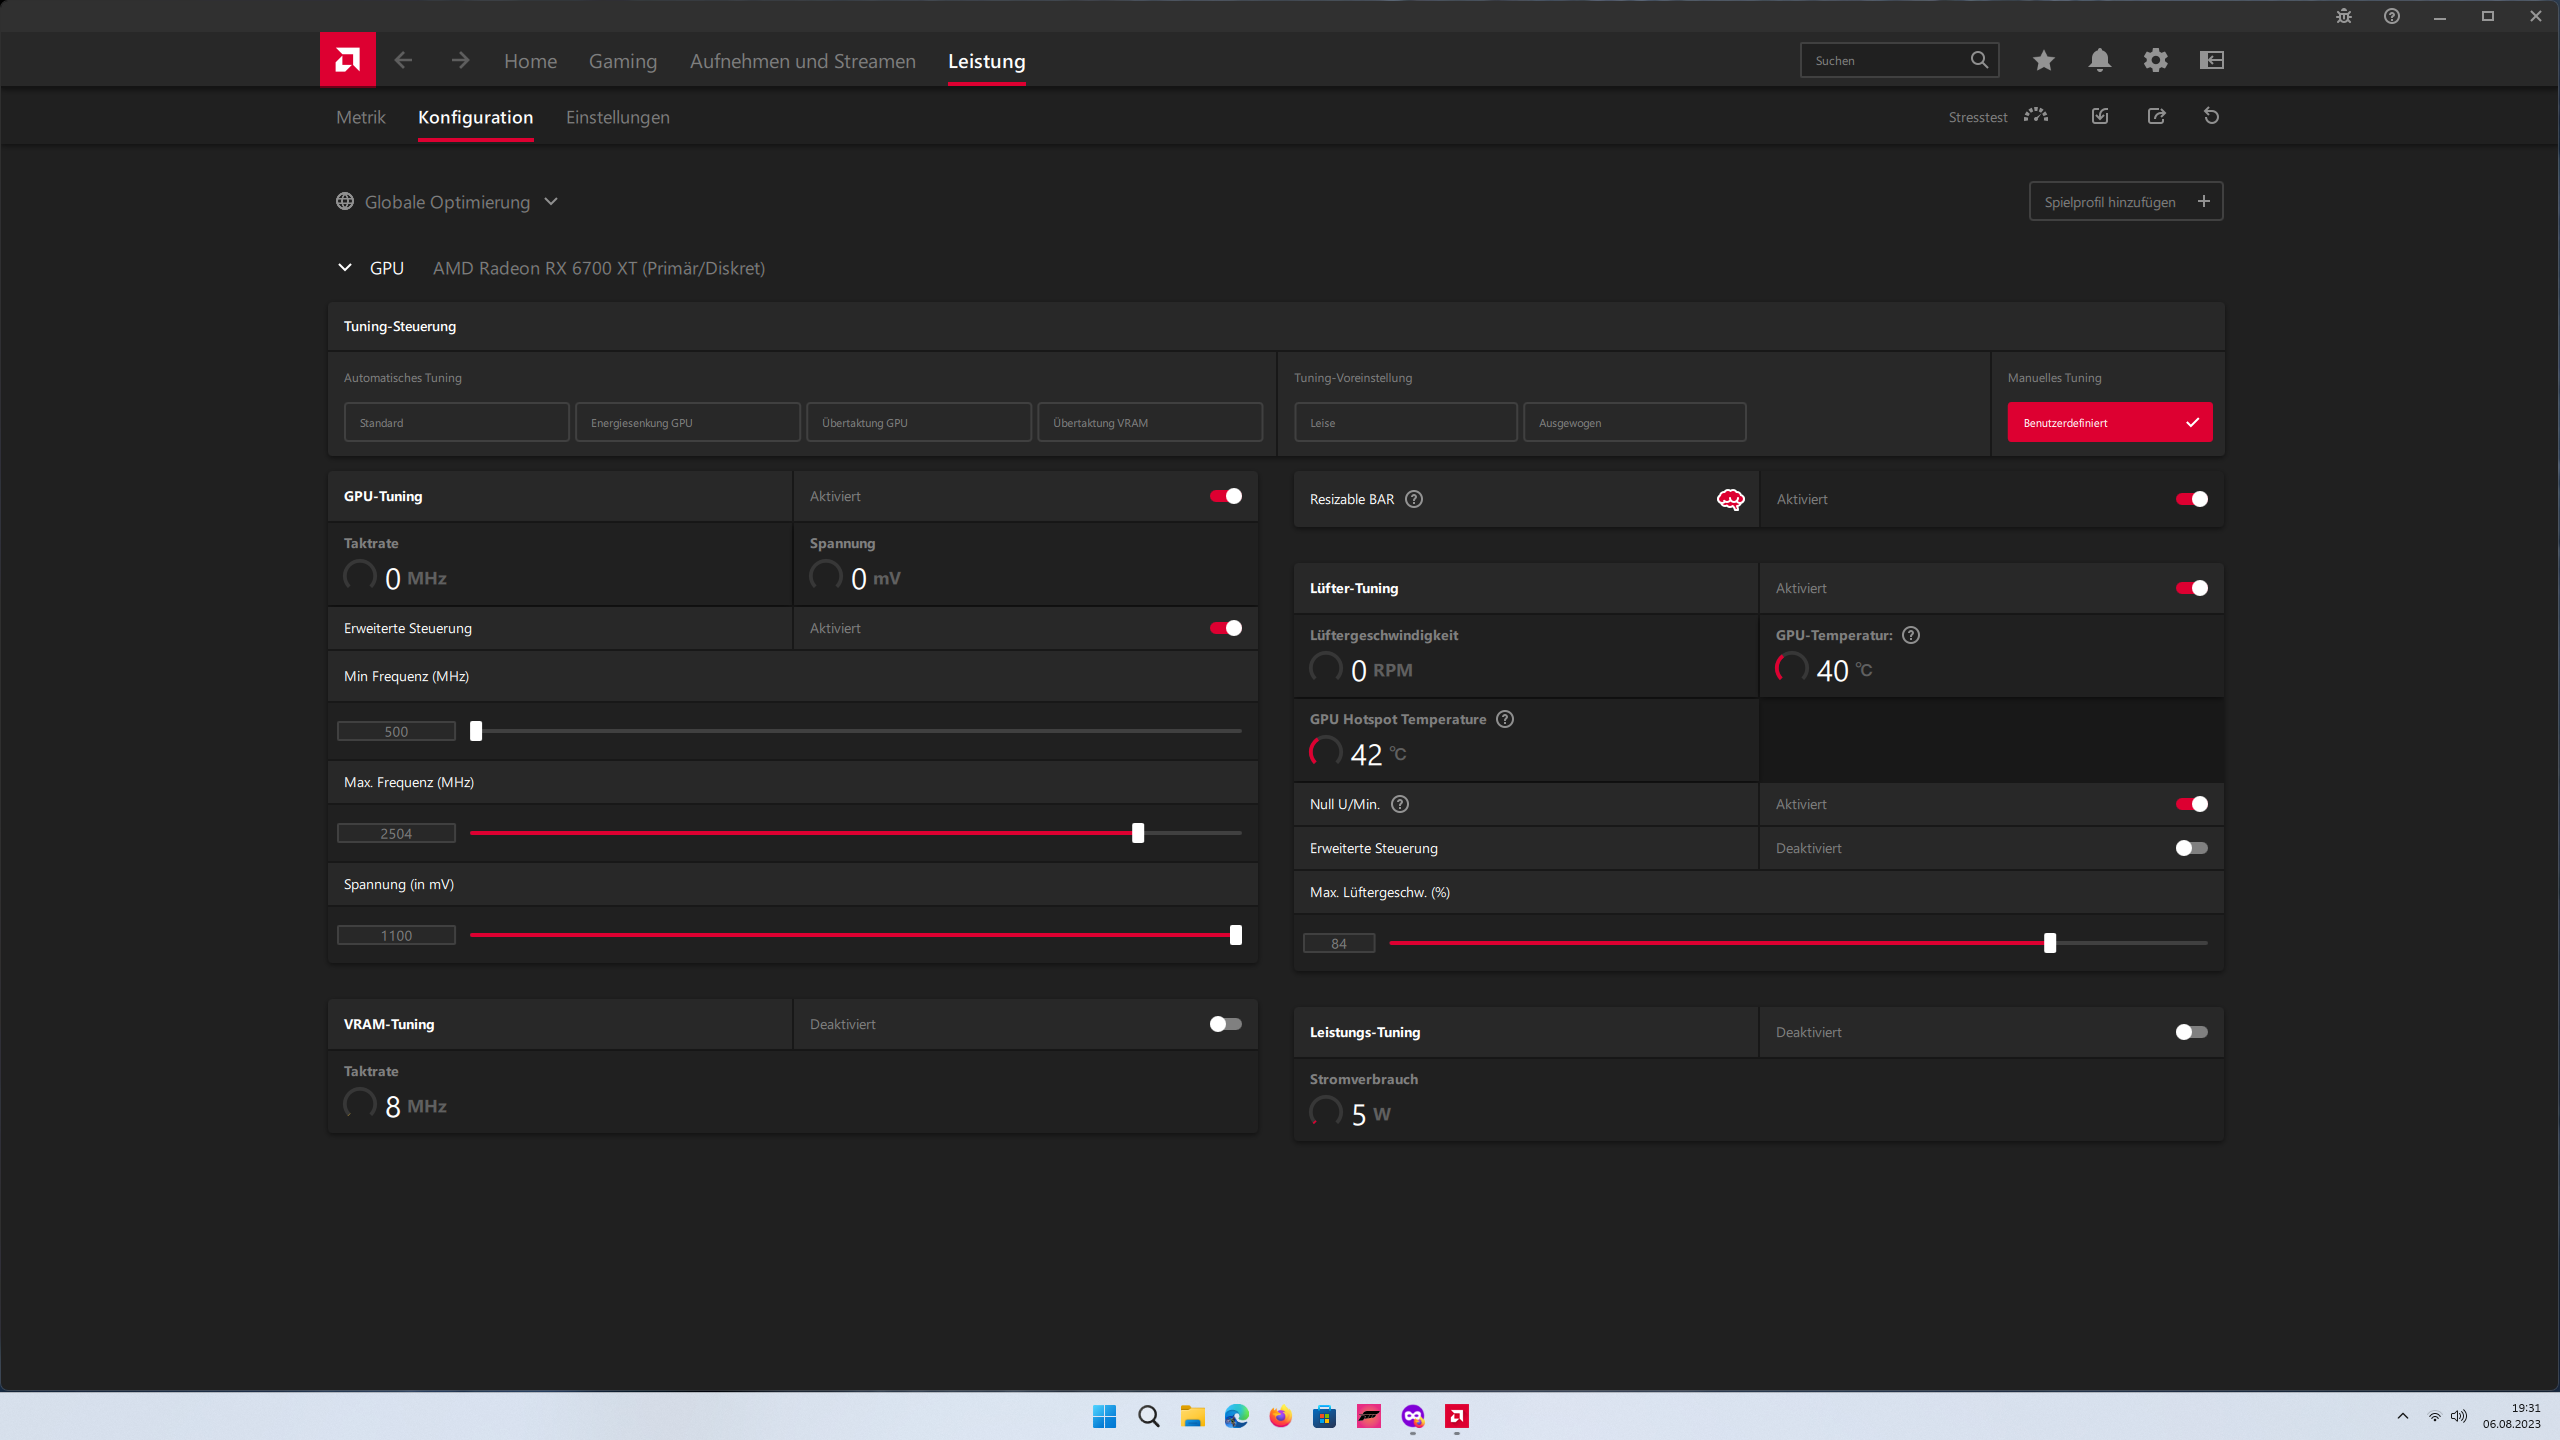The height and width of the screenshot is (1440, 2560).
Task: Click the export profile icon
Action: pyautogui.click(x=2156, y=116)
